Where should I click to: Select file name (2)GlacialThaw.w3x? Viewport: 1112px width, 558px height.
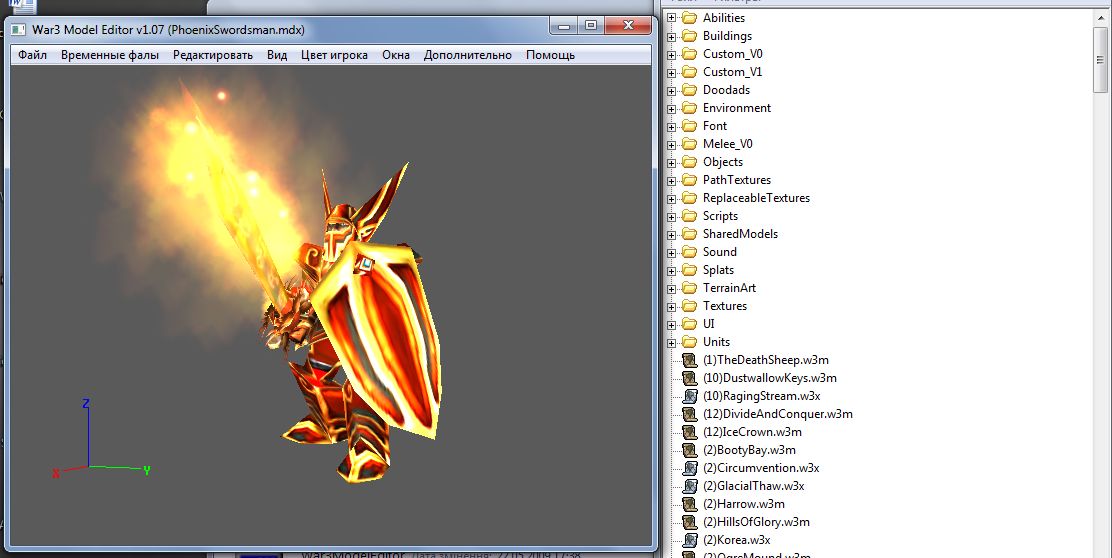(x=753, y=486)
